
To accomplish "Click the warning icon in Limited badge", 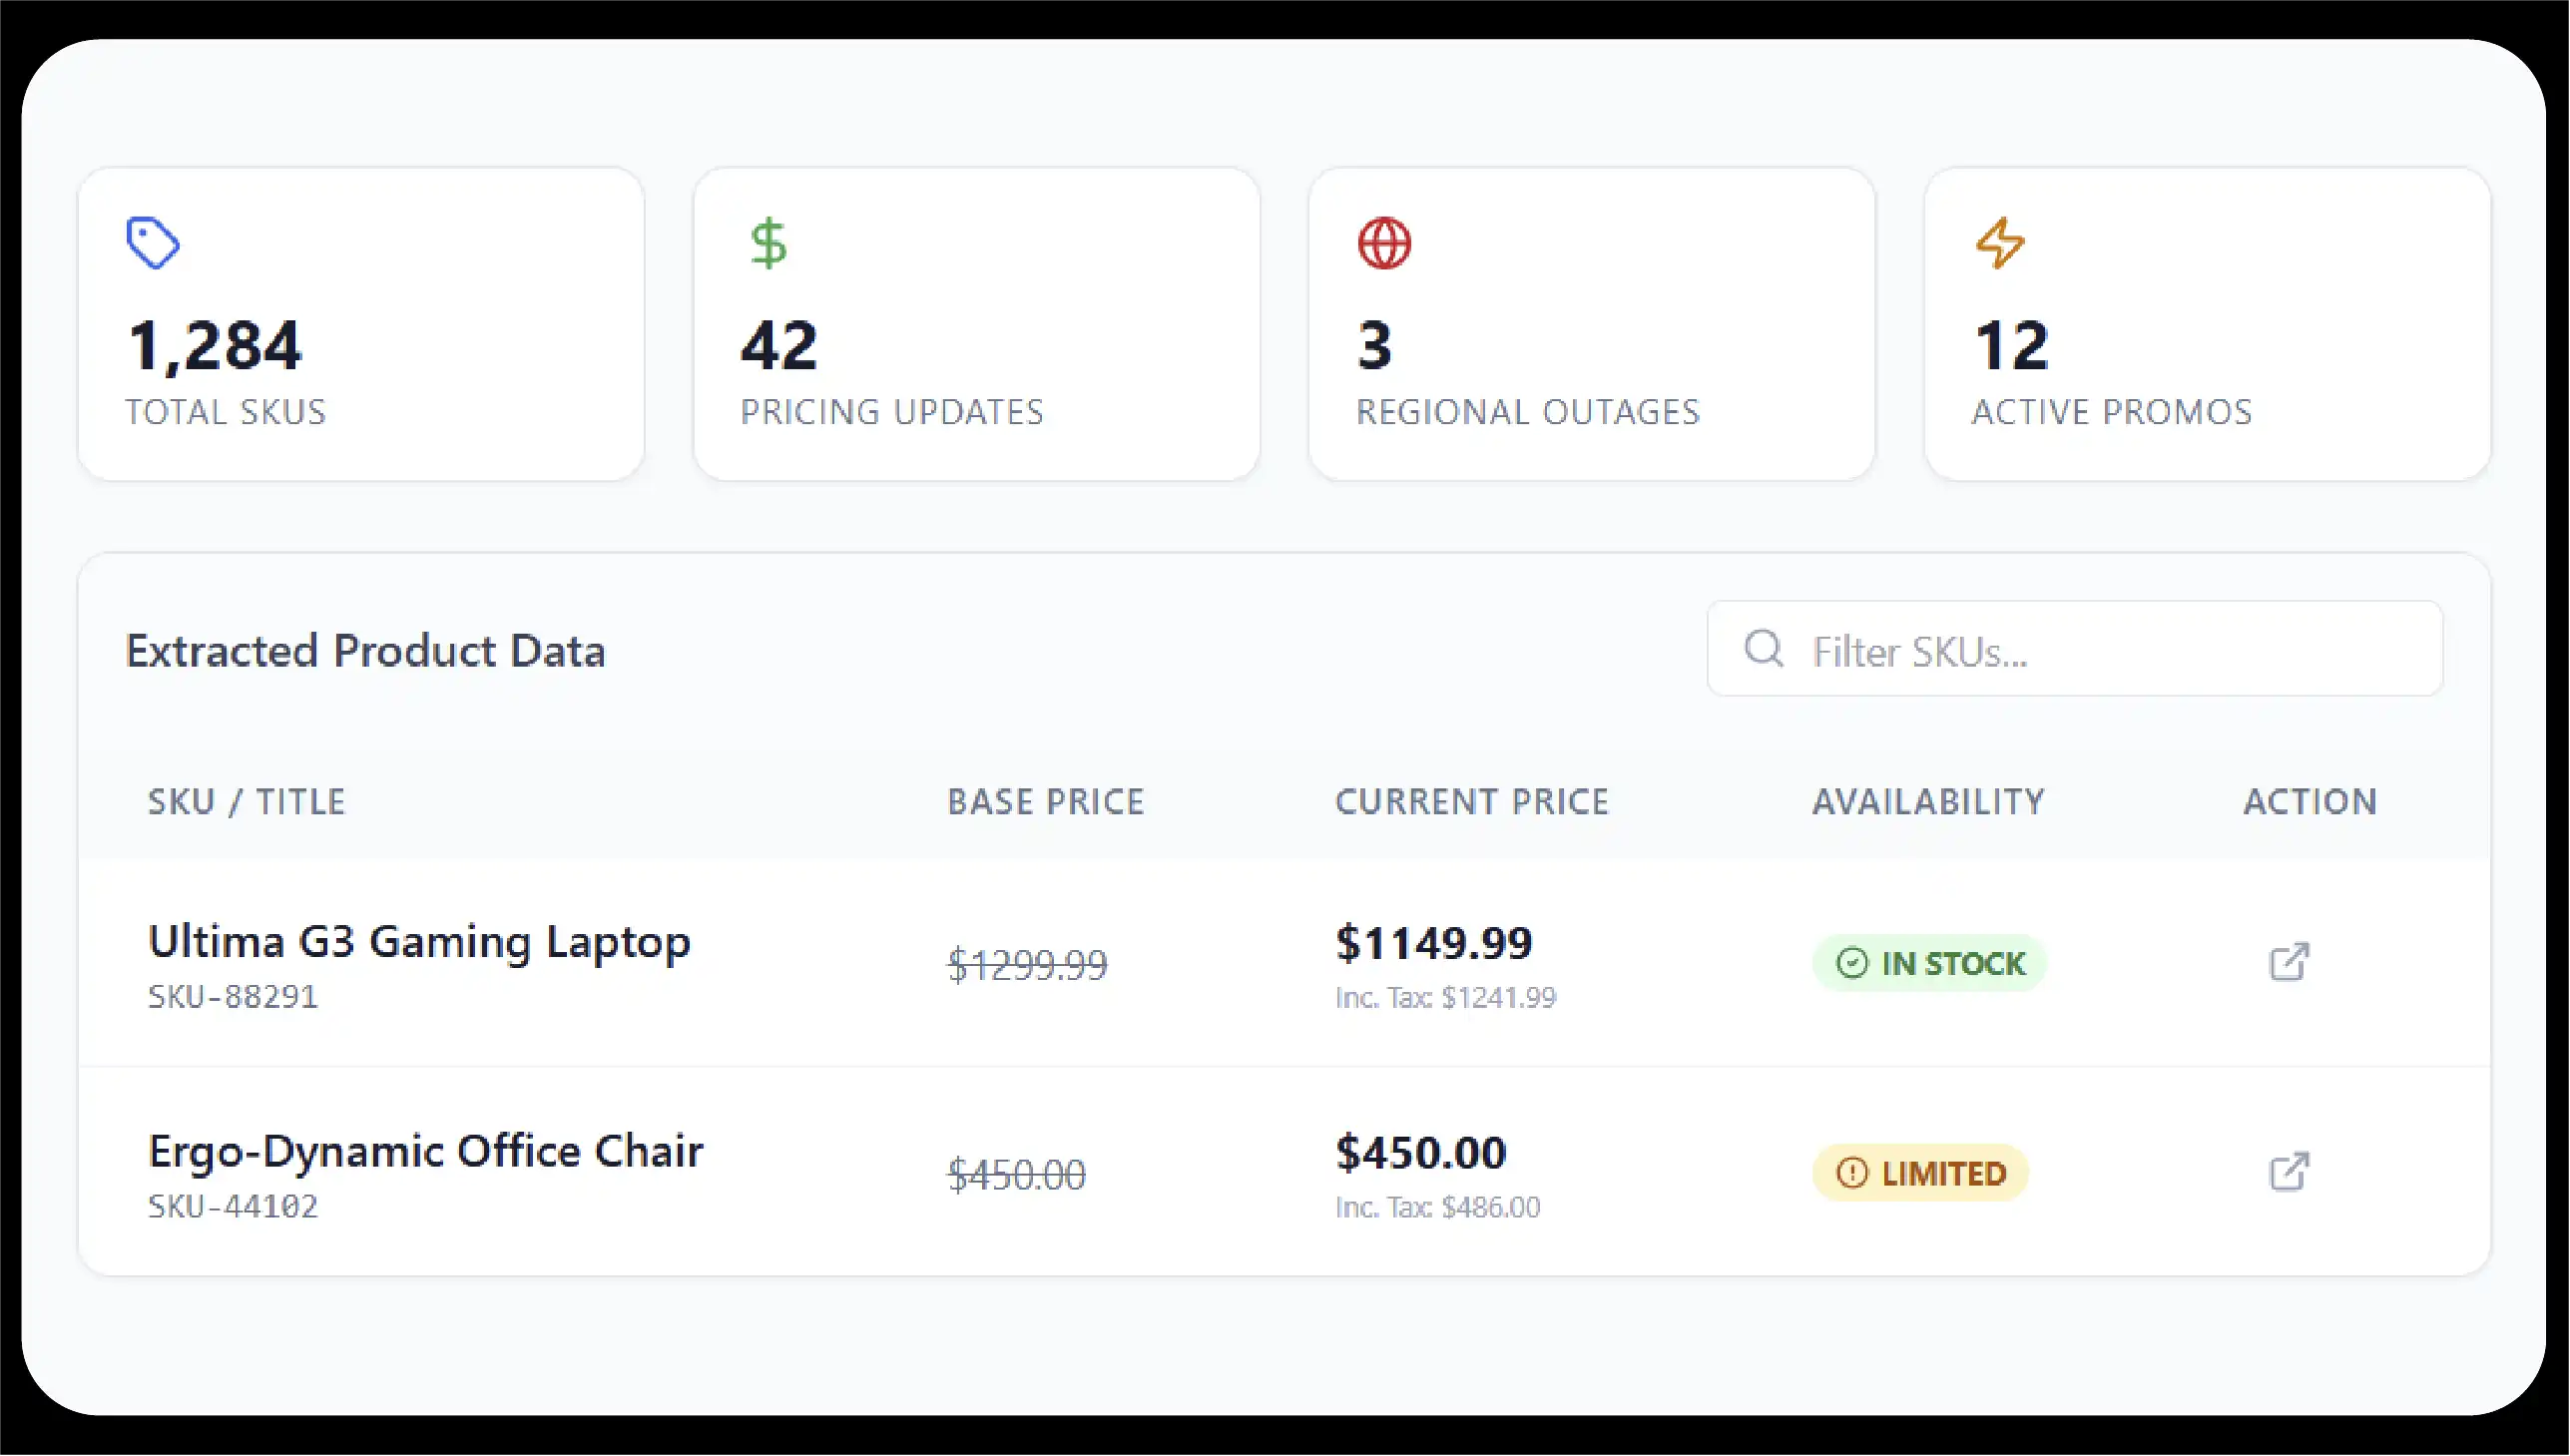I will point(1852,1173).
